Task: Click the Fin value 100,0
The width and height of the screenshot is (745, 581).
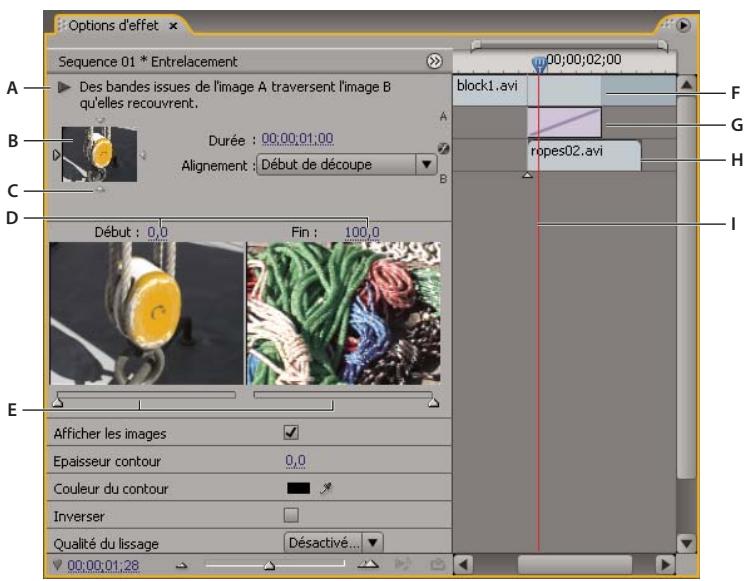Action: point(362,232)
